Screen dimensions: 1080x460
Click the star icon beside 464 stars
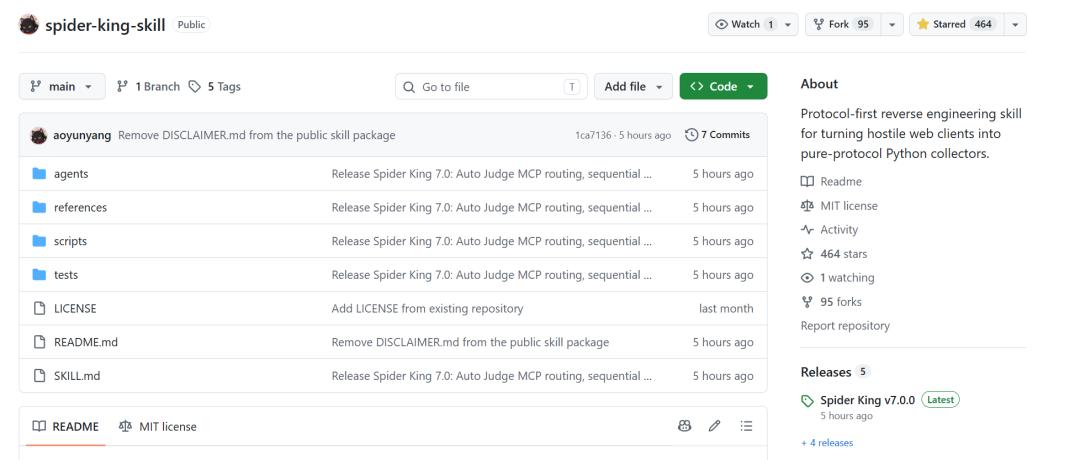coord(807,254)
